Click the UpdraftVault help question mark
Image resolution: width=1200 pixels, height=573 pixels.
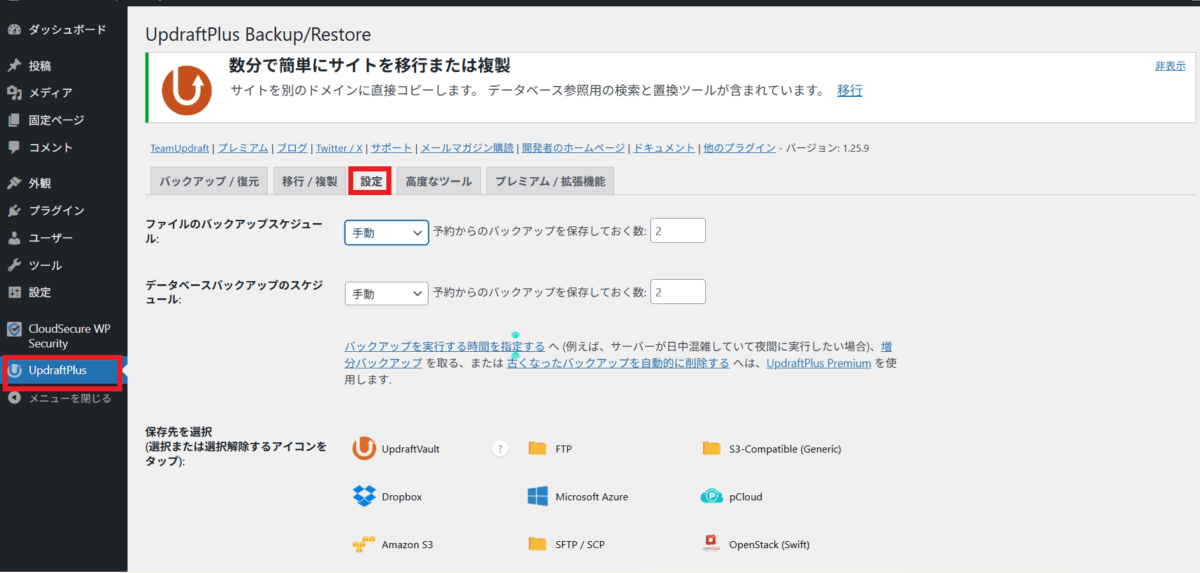[500, 449]
